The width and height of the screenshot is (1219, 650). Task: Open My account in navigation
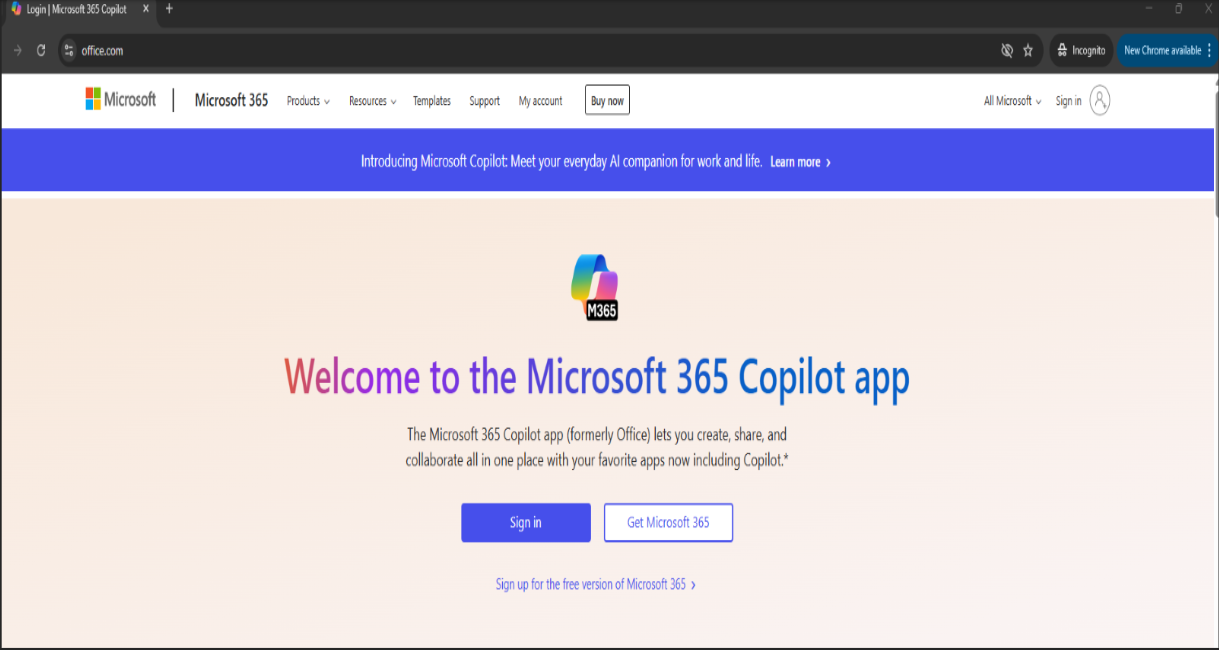pos(540,101)
